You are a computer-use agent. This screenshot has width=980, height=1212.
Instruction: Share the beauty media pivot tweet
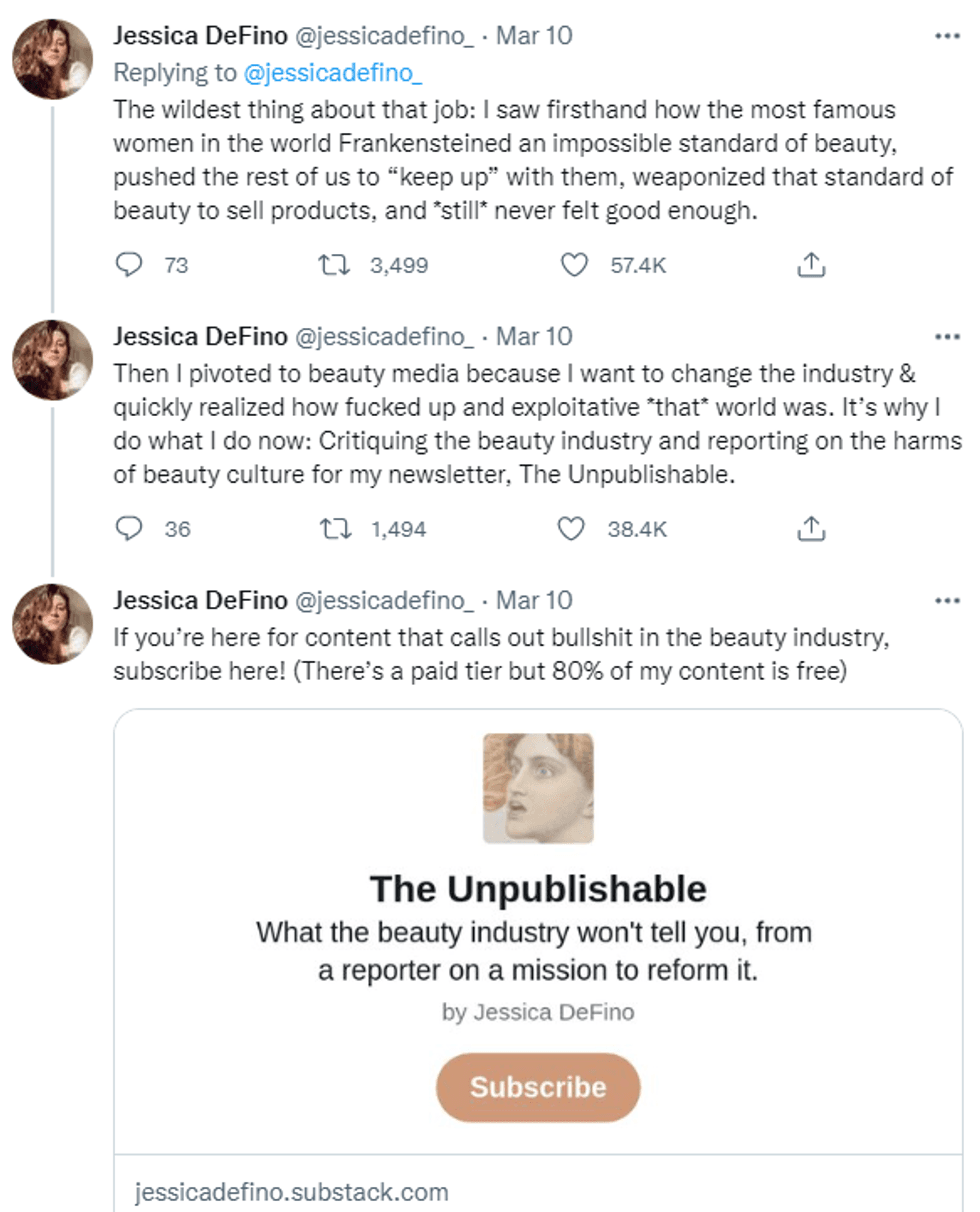811,529
